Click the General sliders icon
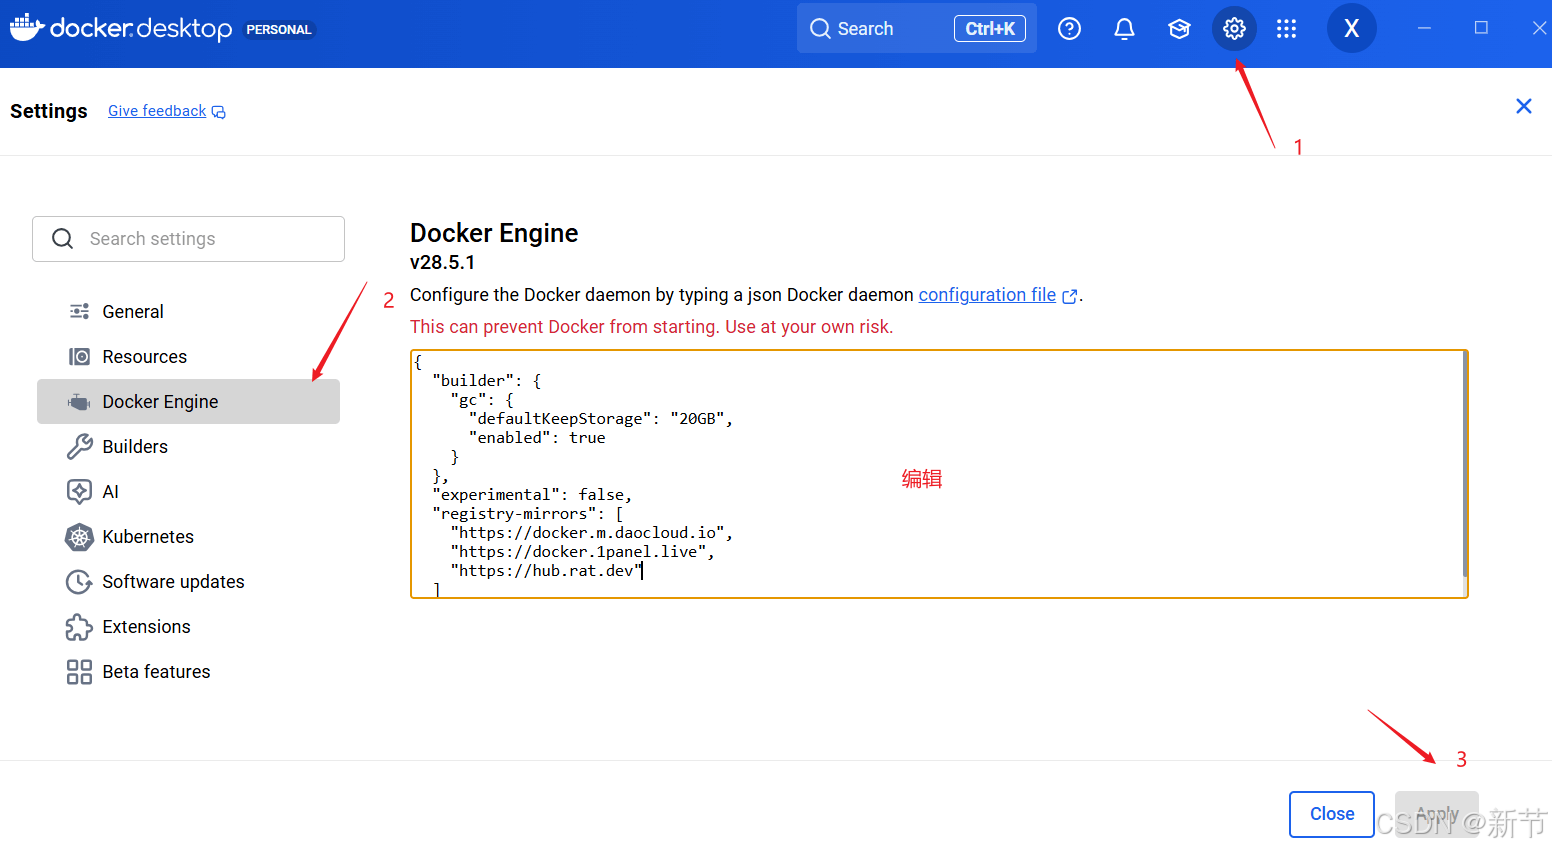This screenshot has height=851, width=1552. pos(80,312)
